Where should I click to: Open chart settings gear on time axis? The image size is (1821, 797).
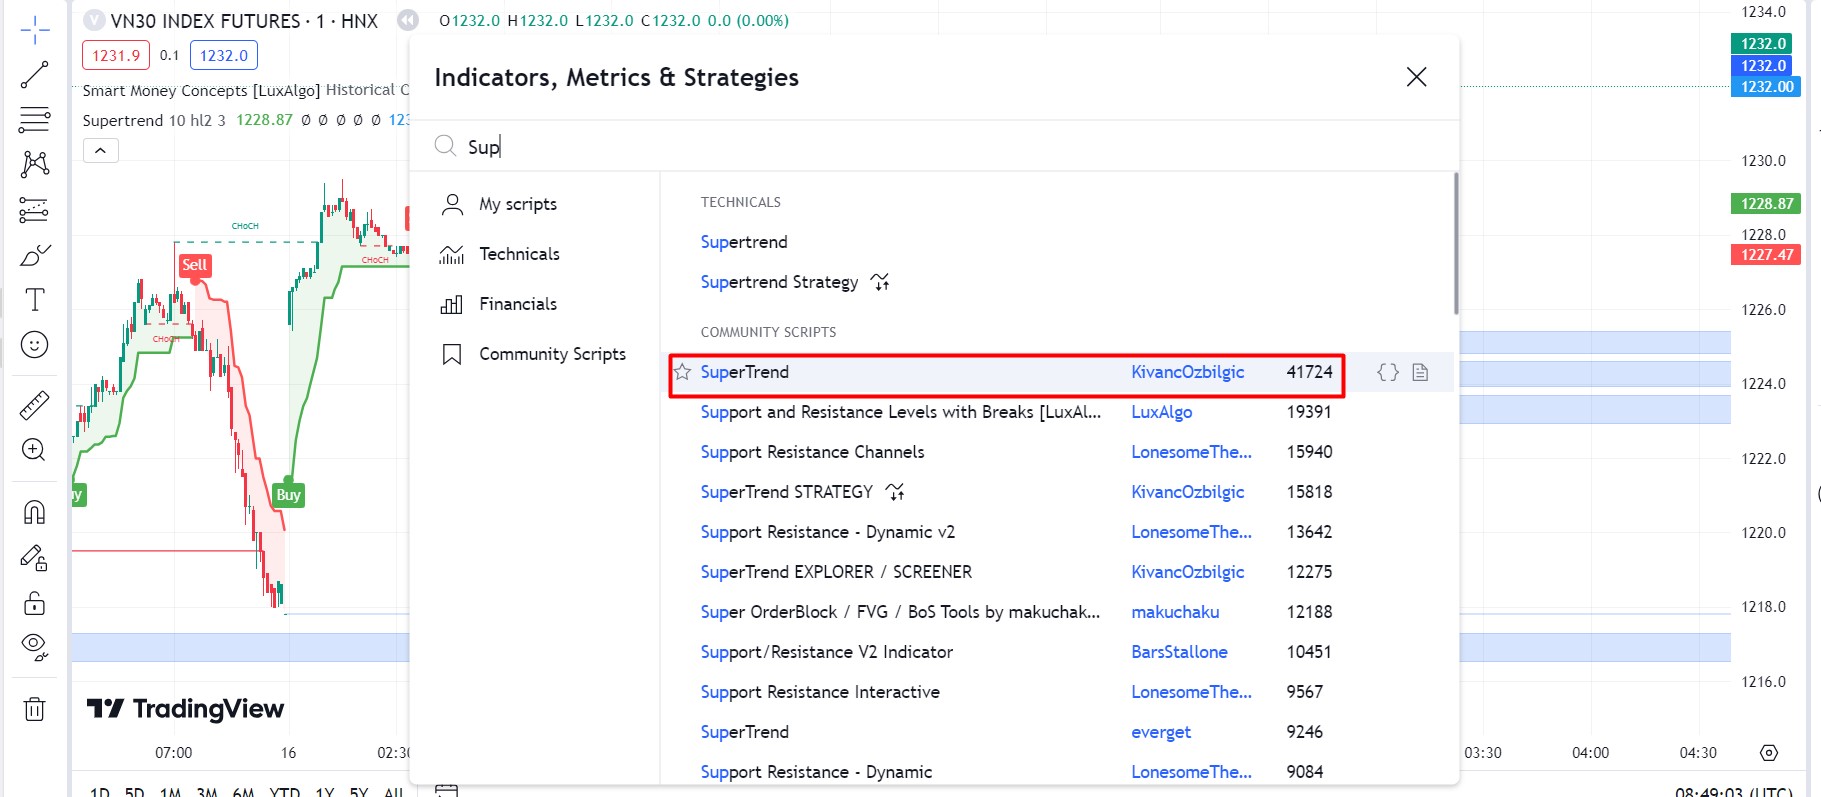point(1769,753)
